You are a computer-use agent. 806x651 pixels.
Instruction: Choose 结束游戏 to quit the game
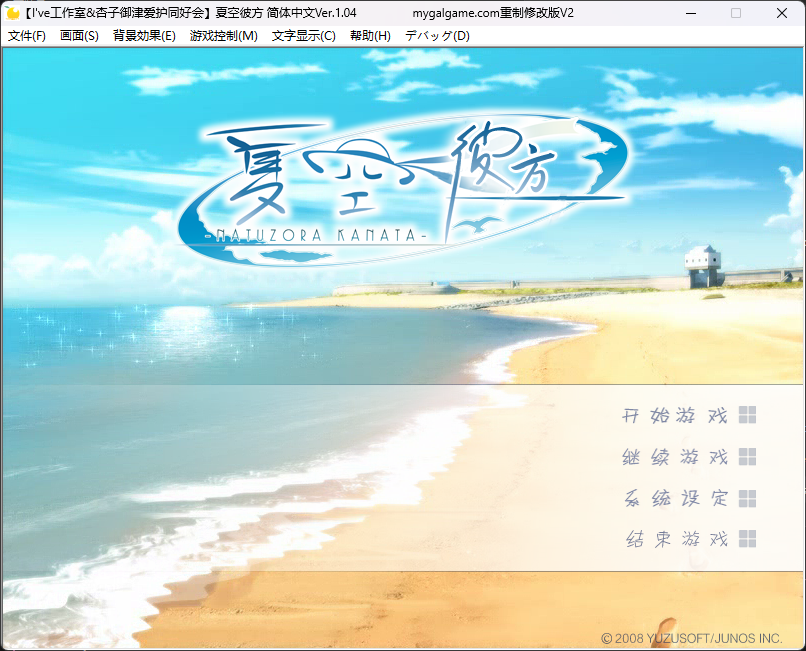pyautogui.click(x=676, y=539)
